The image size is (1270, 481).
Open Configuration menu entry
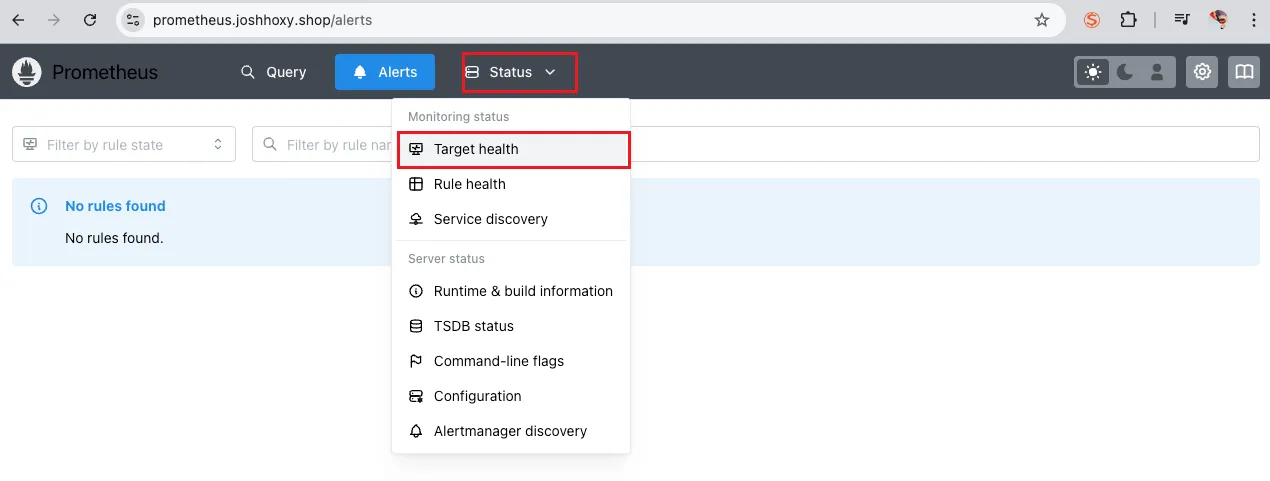point(511,396)
